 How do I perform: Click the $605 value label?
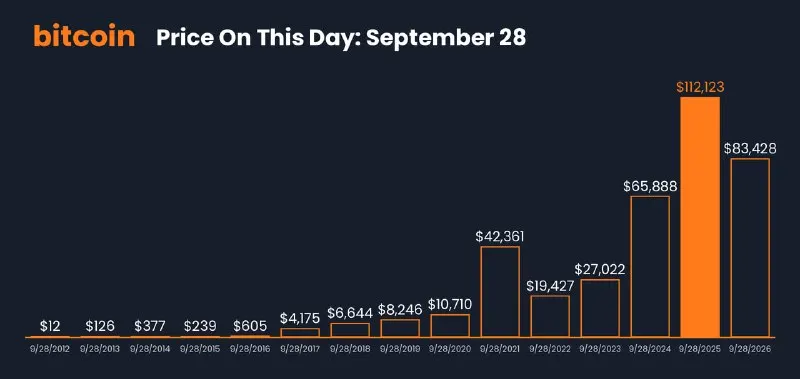tap(250, 326)
